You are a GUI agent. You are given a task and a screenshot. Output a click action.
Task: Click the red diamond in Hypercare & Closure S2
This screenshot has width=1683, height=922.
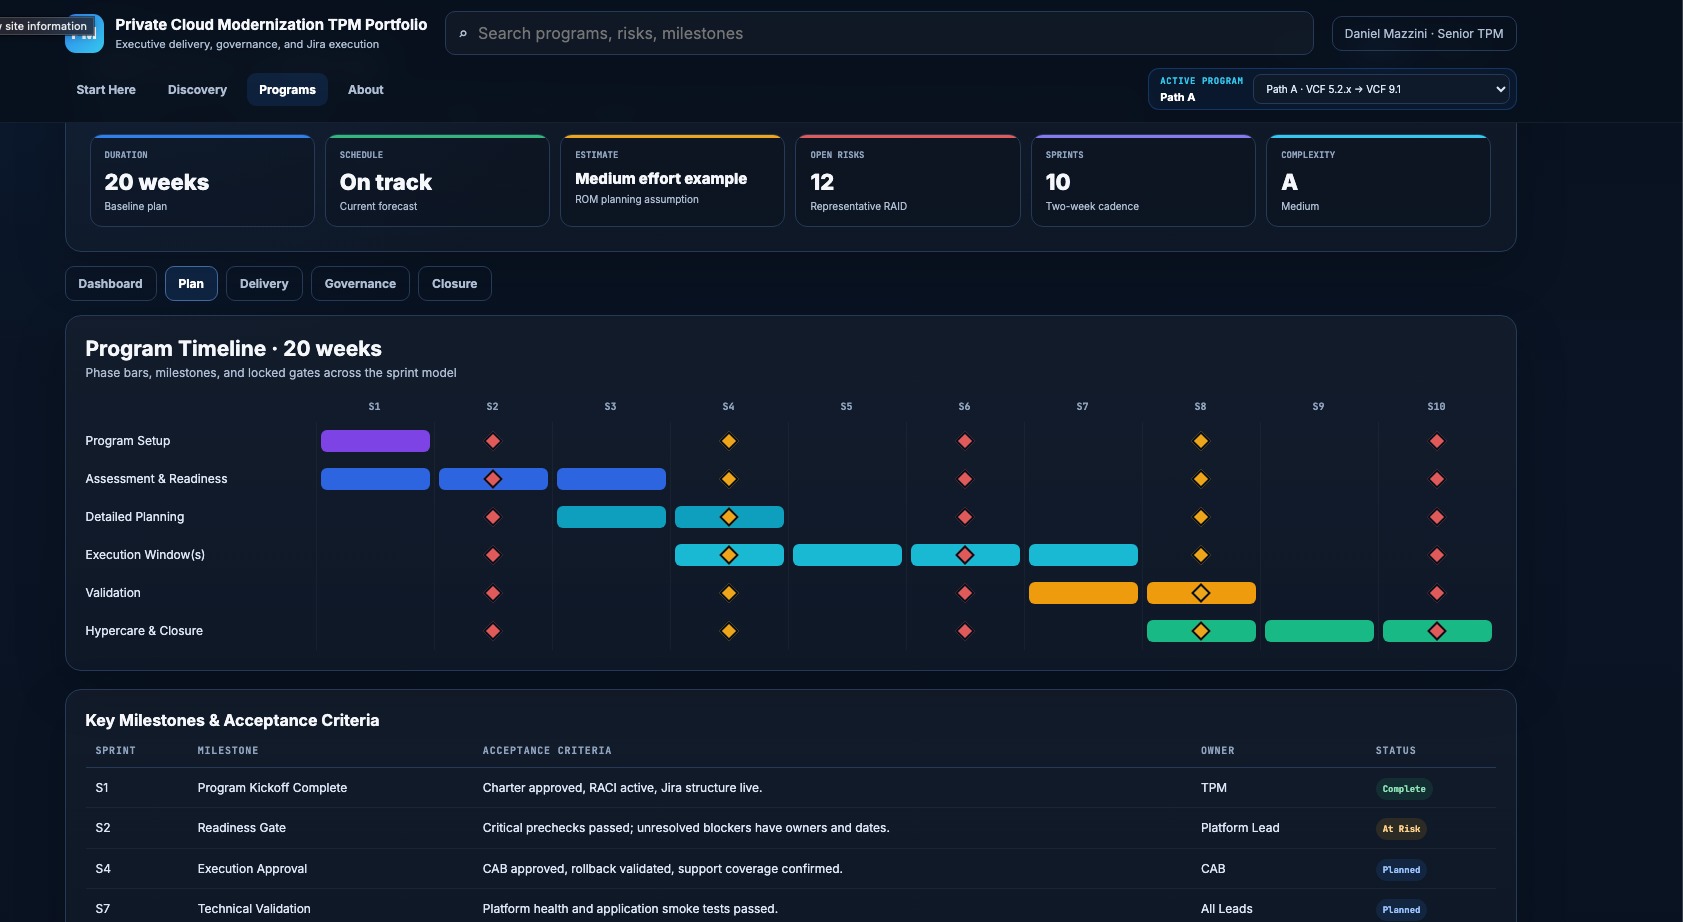[x=493, y=631]
